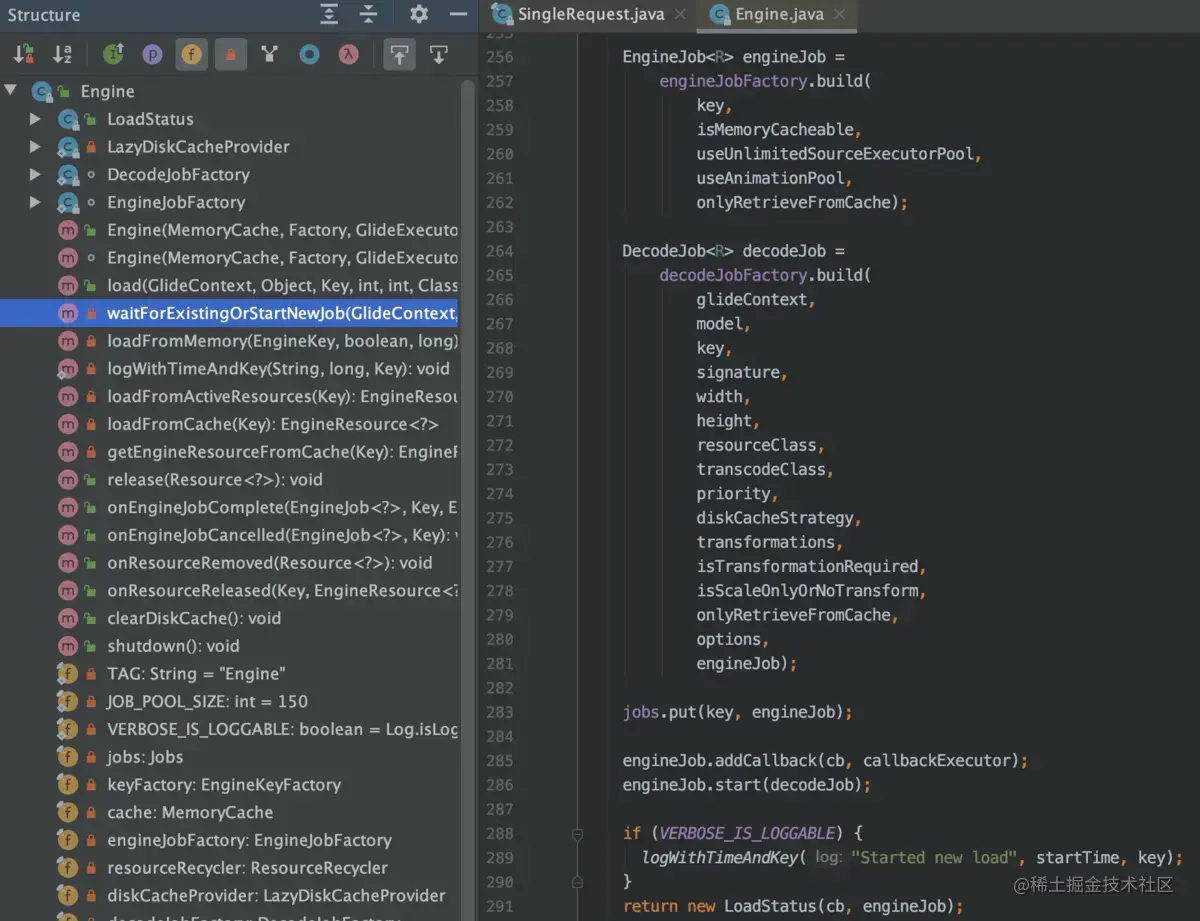Toggle Show Inherited members fork icon

coord(269,55)
